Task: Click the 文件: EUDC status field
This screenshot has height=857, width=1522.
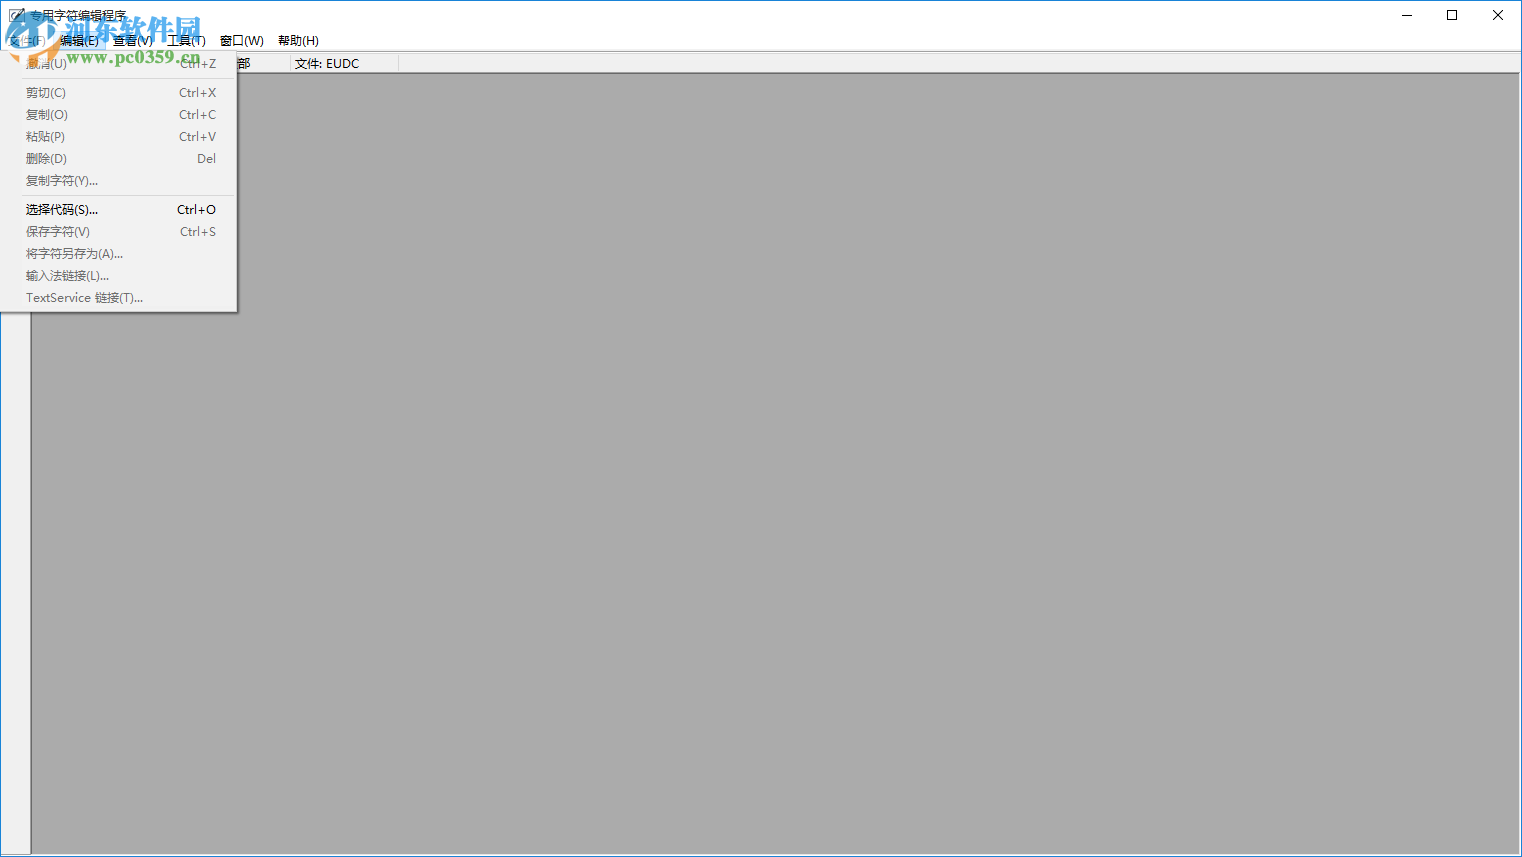Action: (x=344, y=64)
